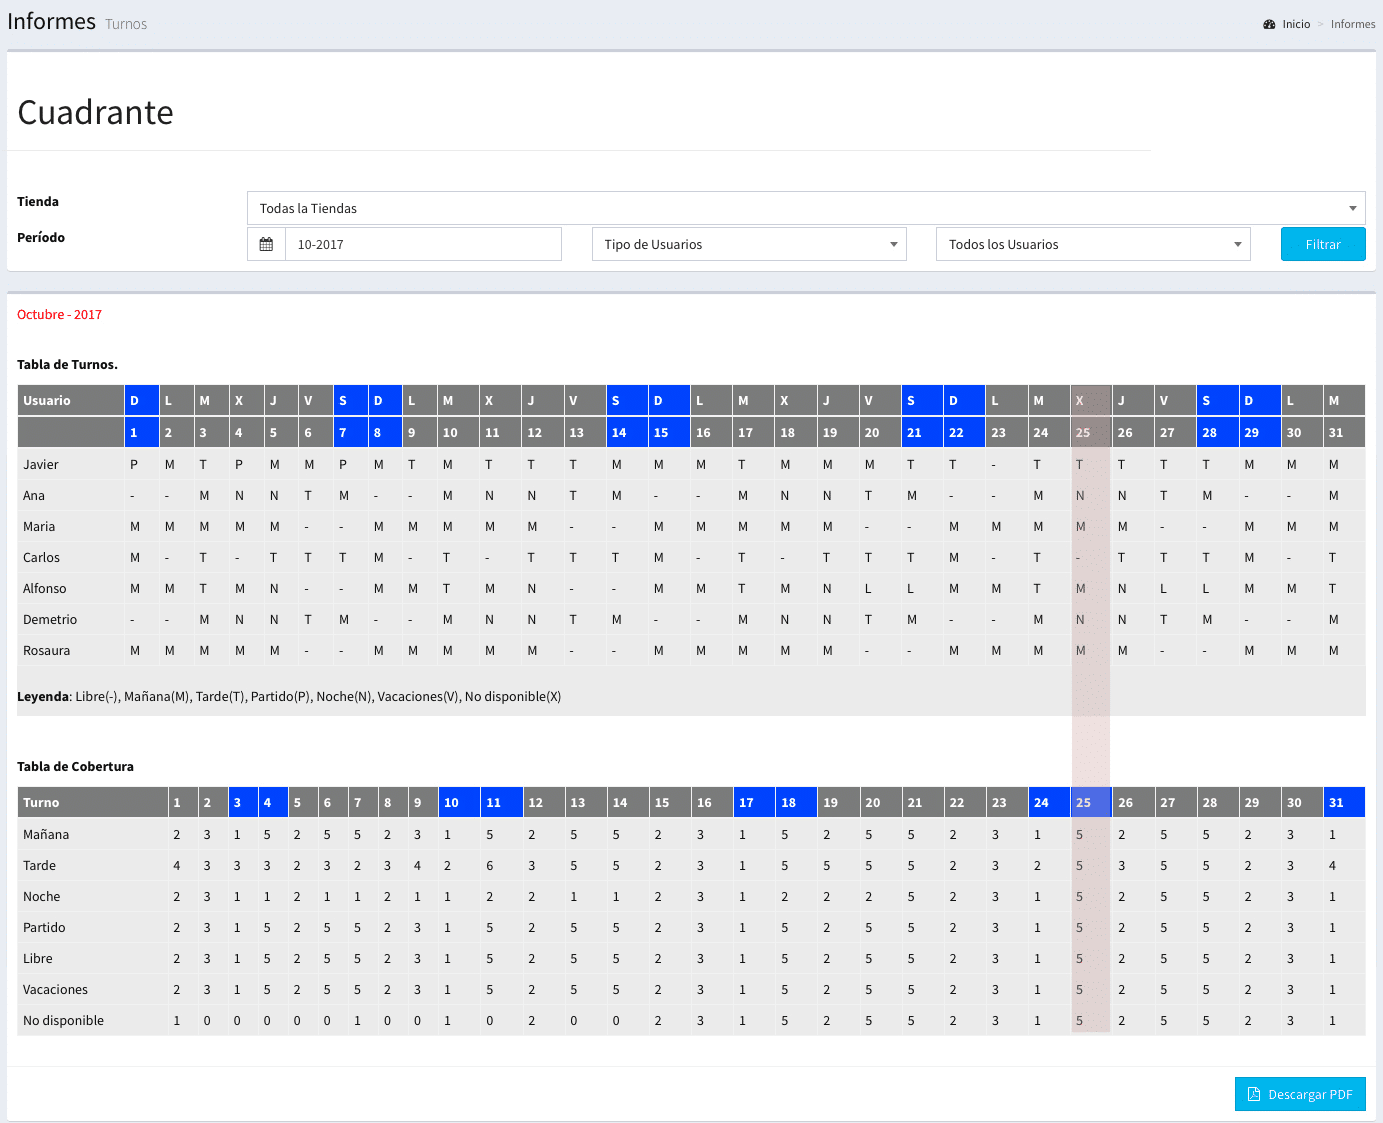This screenshot has height=1123, width=1383.
Task: Click the Informes breadcrumb item
Action: pos(1352,24)
